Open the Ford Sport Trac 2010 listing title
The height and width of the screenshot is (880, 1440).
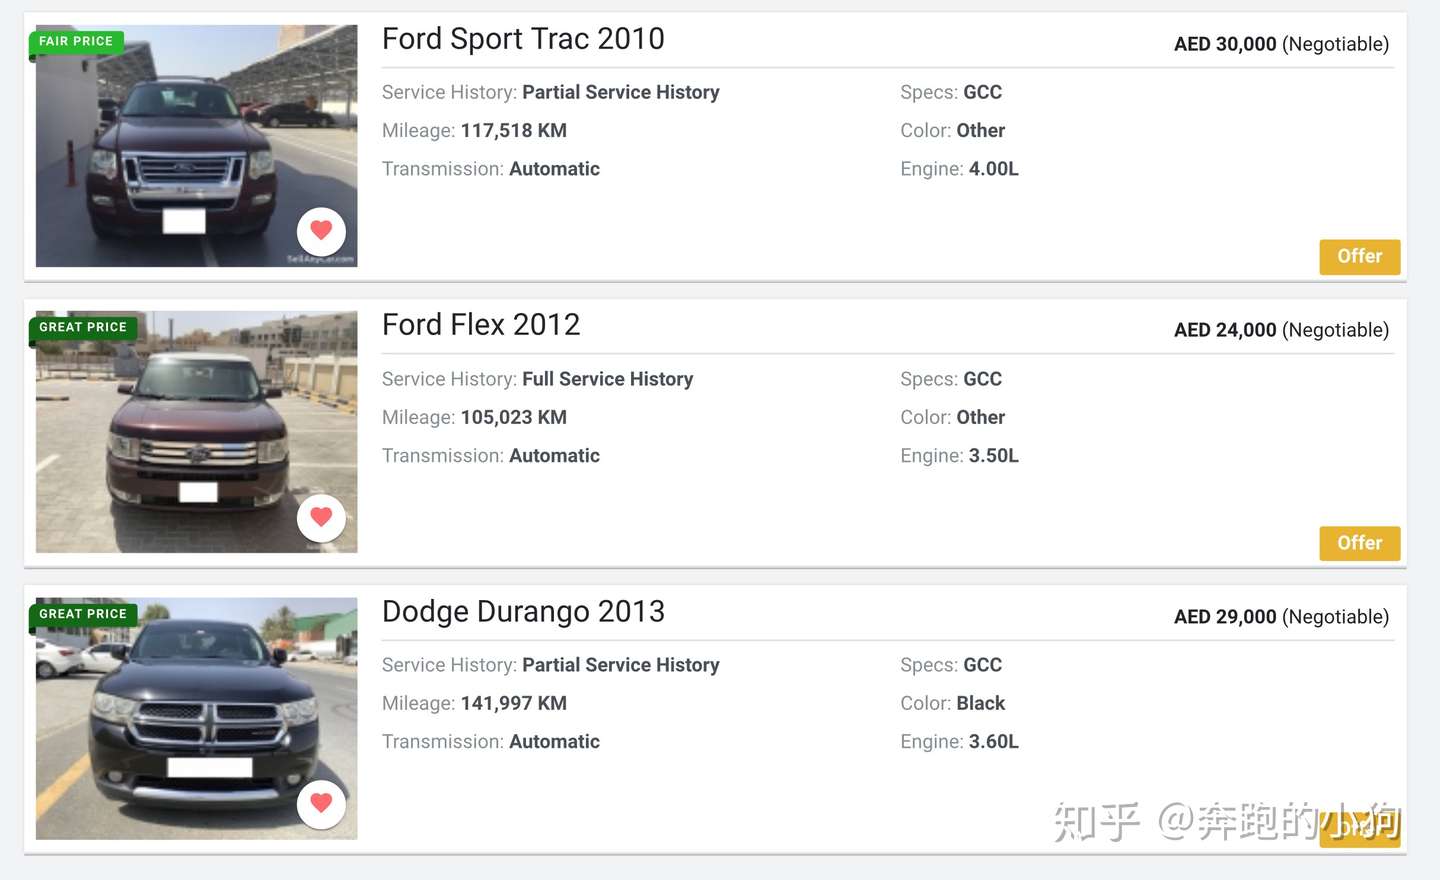click(x=523, y=39)
